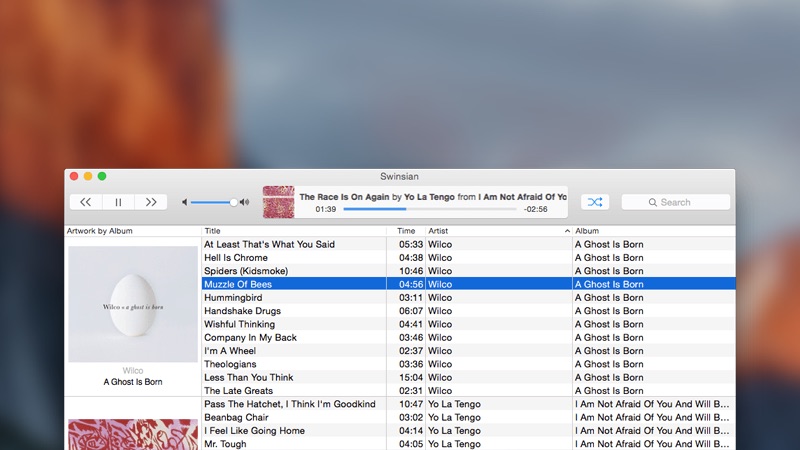Click the 15:04 time cell
The height and width of the screenshot is (450, 800).
pyautogui.click(x=411, y=377)
